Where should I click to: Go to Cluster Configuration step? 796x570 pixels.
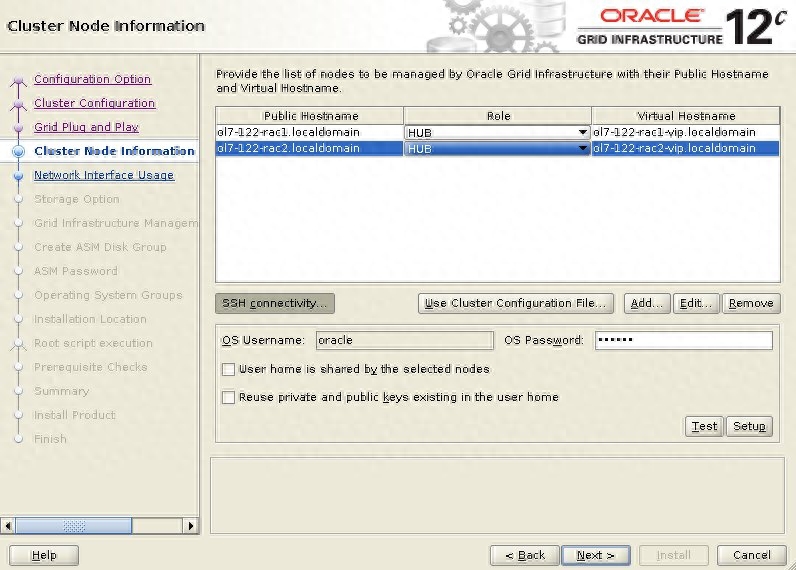(94, 103)
